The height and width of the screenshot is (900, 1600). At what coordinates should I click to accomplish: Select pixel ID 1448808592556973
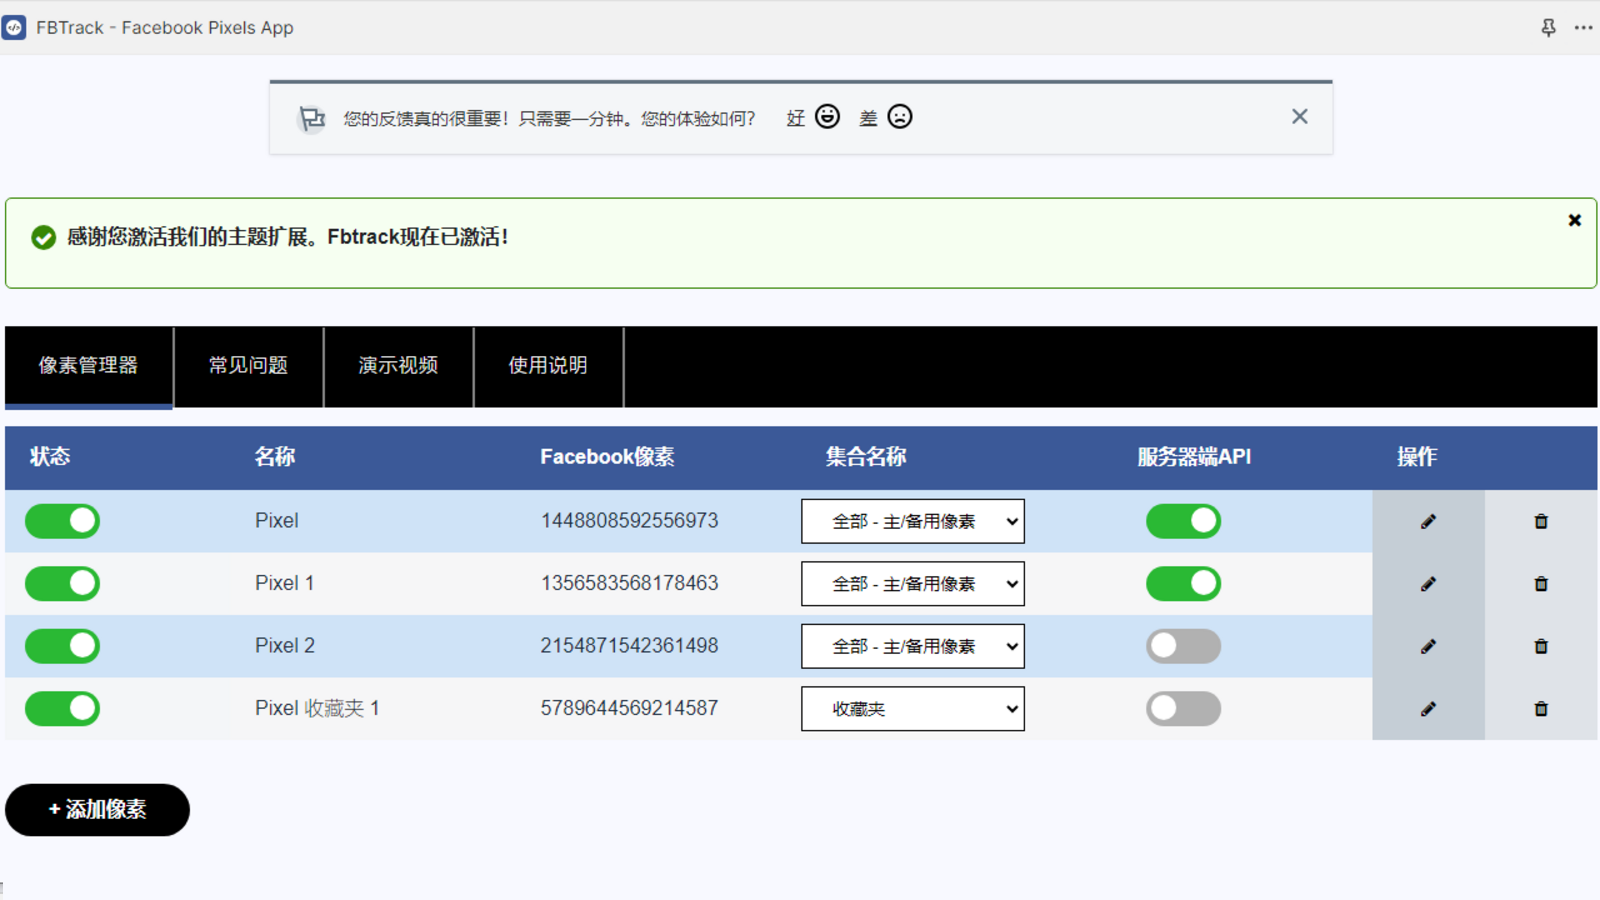[x=629, y=521]
